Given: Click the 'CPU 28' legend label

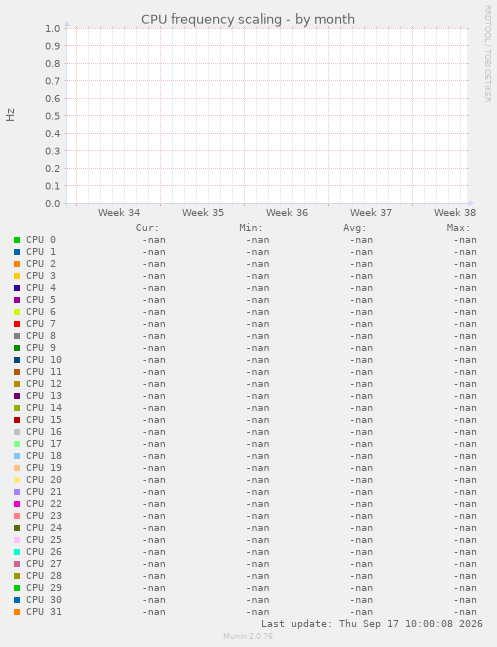Looking at the screenshot, I should (x=44, y=576).
